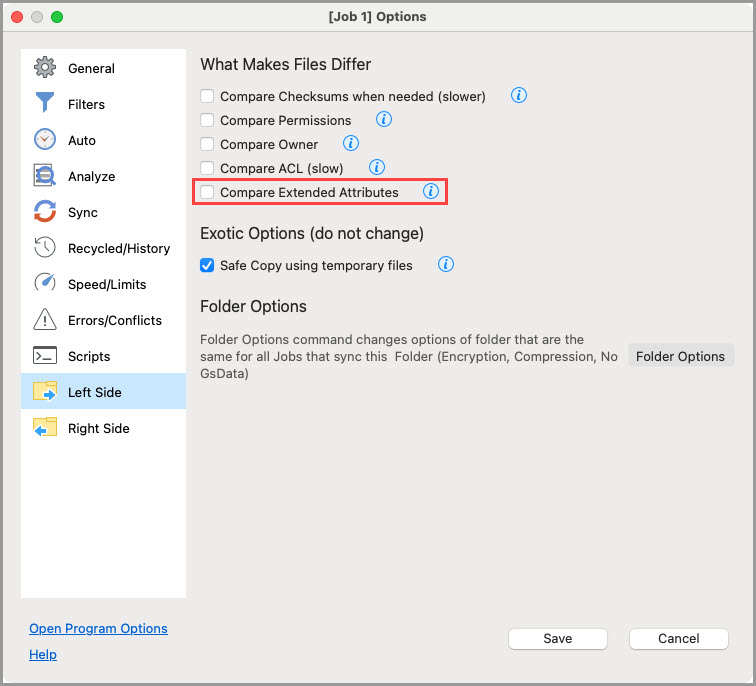Switch to the Scripts section
Screen dimensions: 756x686
[89, 356]
